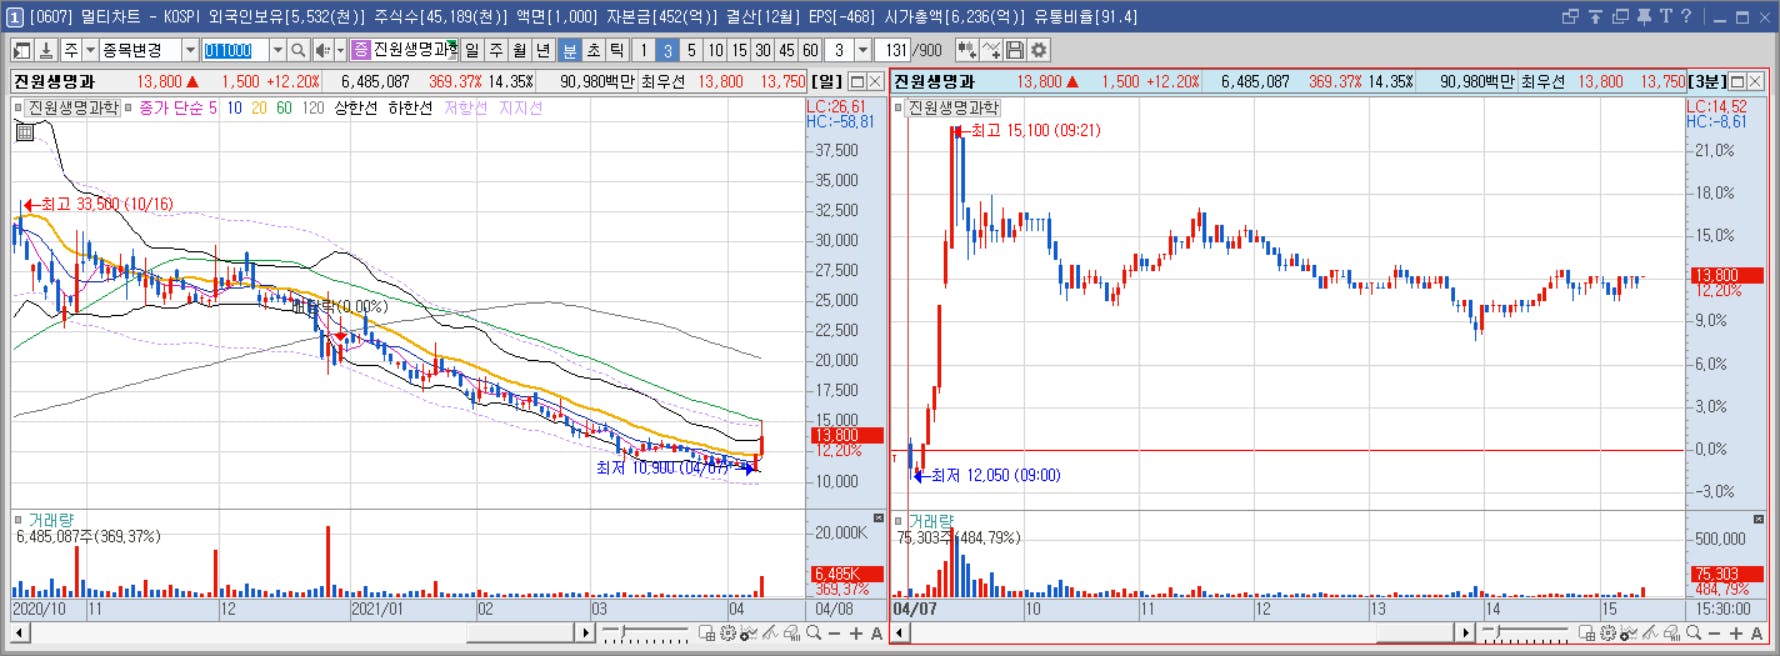The image size is (1780, 656).
Task: Click the left chart legend 진원생명과학
Action: coord(73,108)
